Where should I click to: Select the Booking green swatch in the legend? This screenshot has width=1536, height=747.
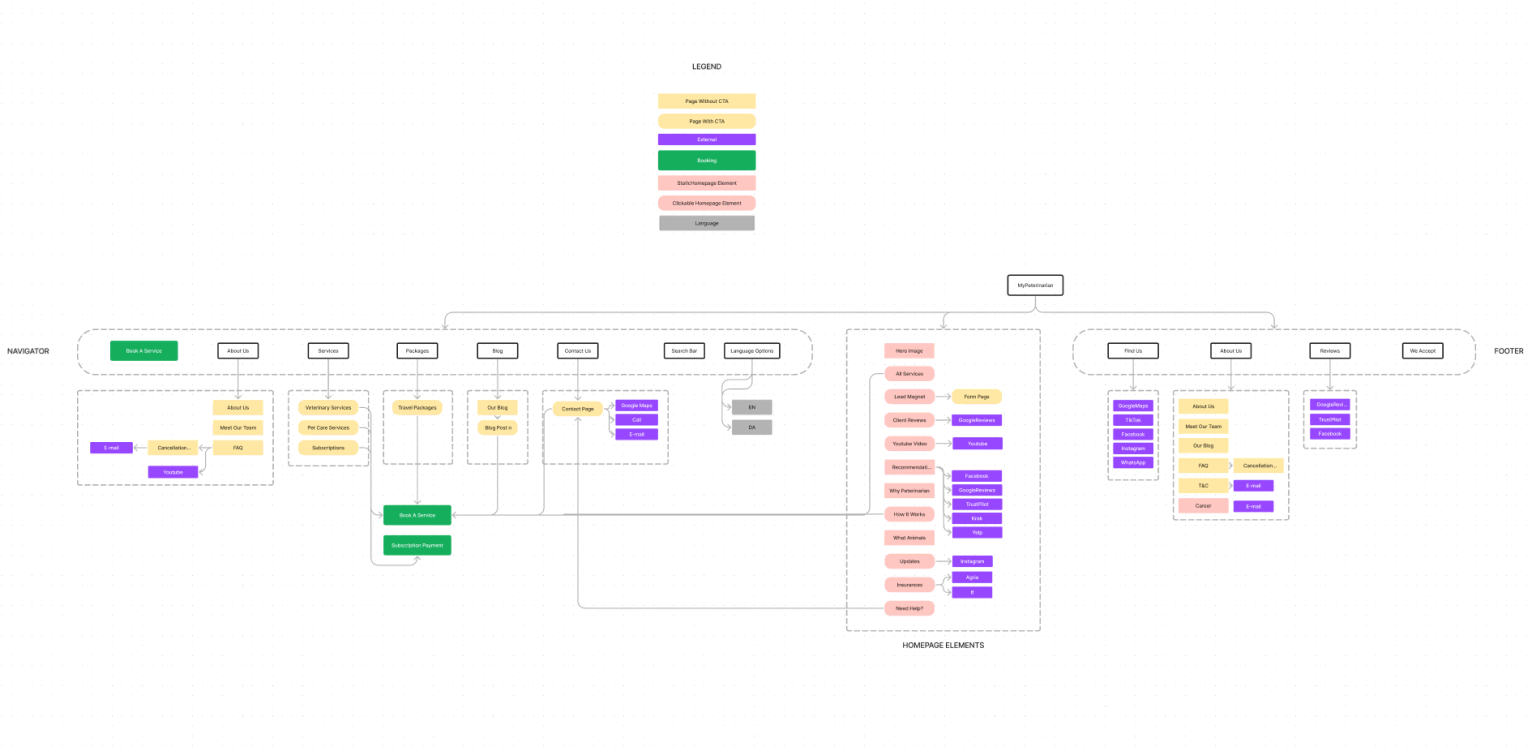pos(706,160)
